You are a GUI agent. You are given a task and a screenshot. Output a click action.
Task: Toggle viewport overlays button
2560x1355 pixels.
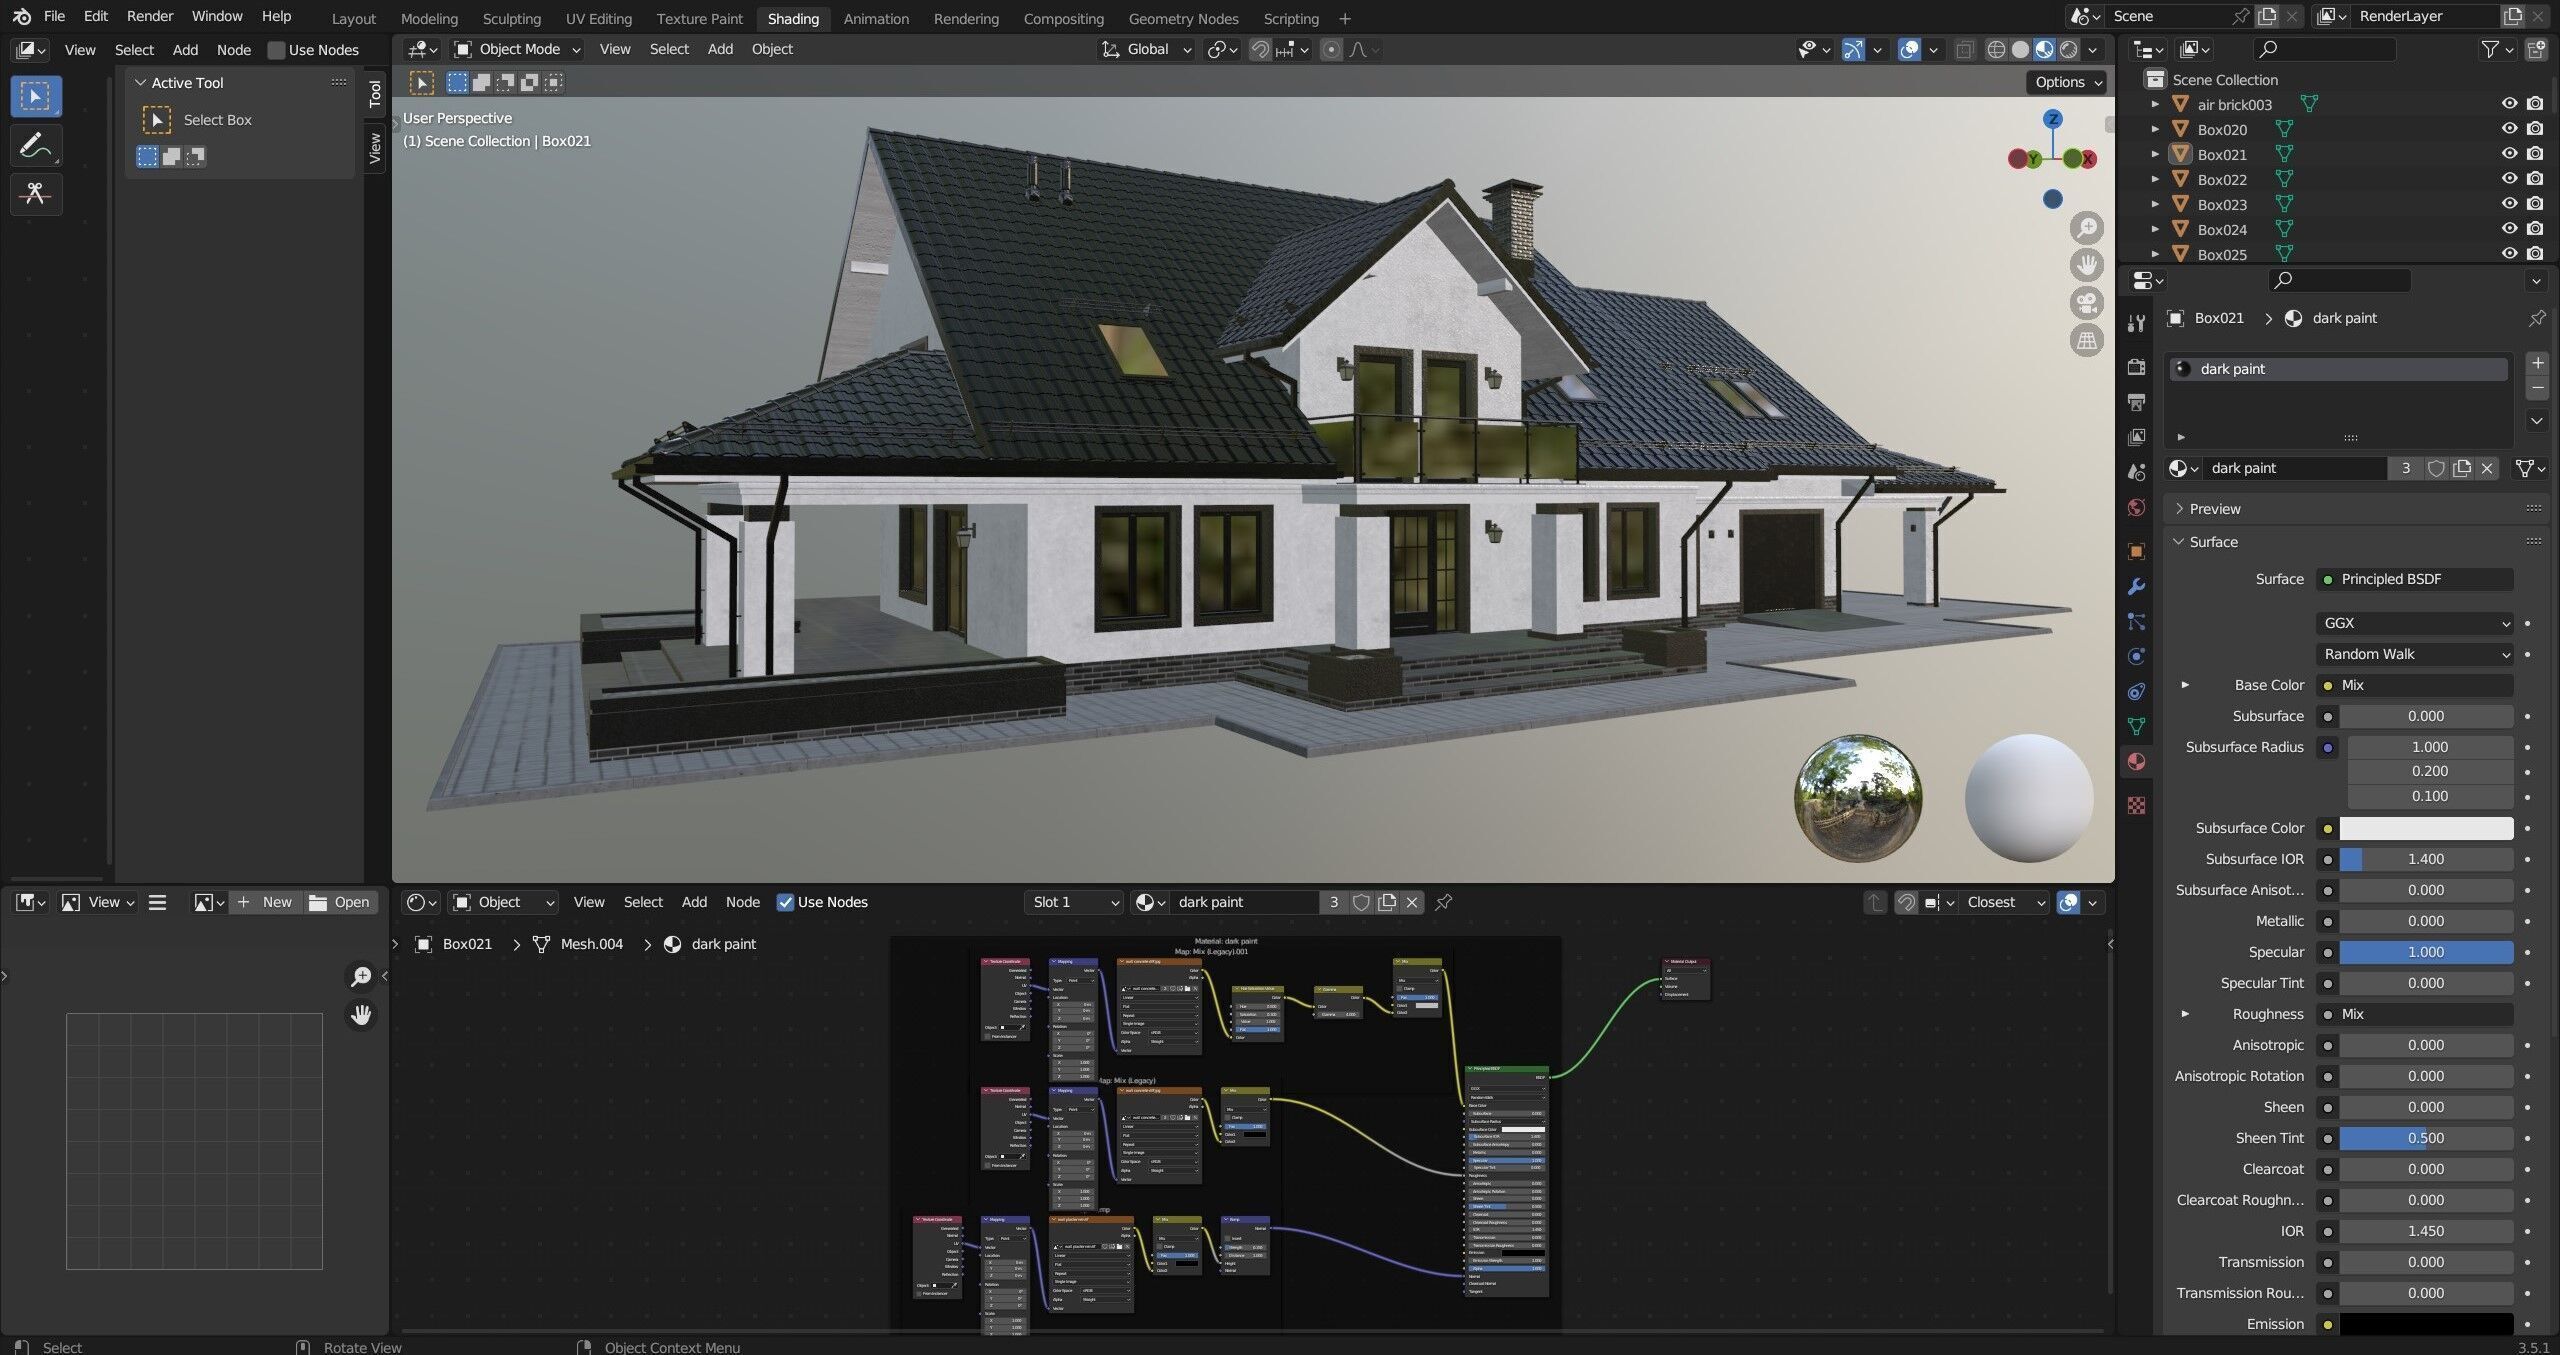point(1909,49)
